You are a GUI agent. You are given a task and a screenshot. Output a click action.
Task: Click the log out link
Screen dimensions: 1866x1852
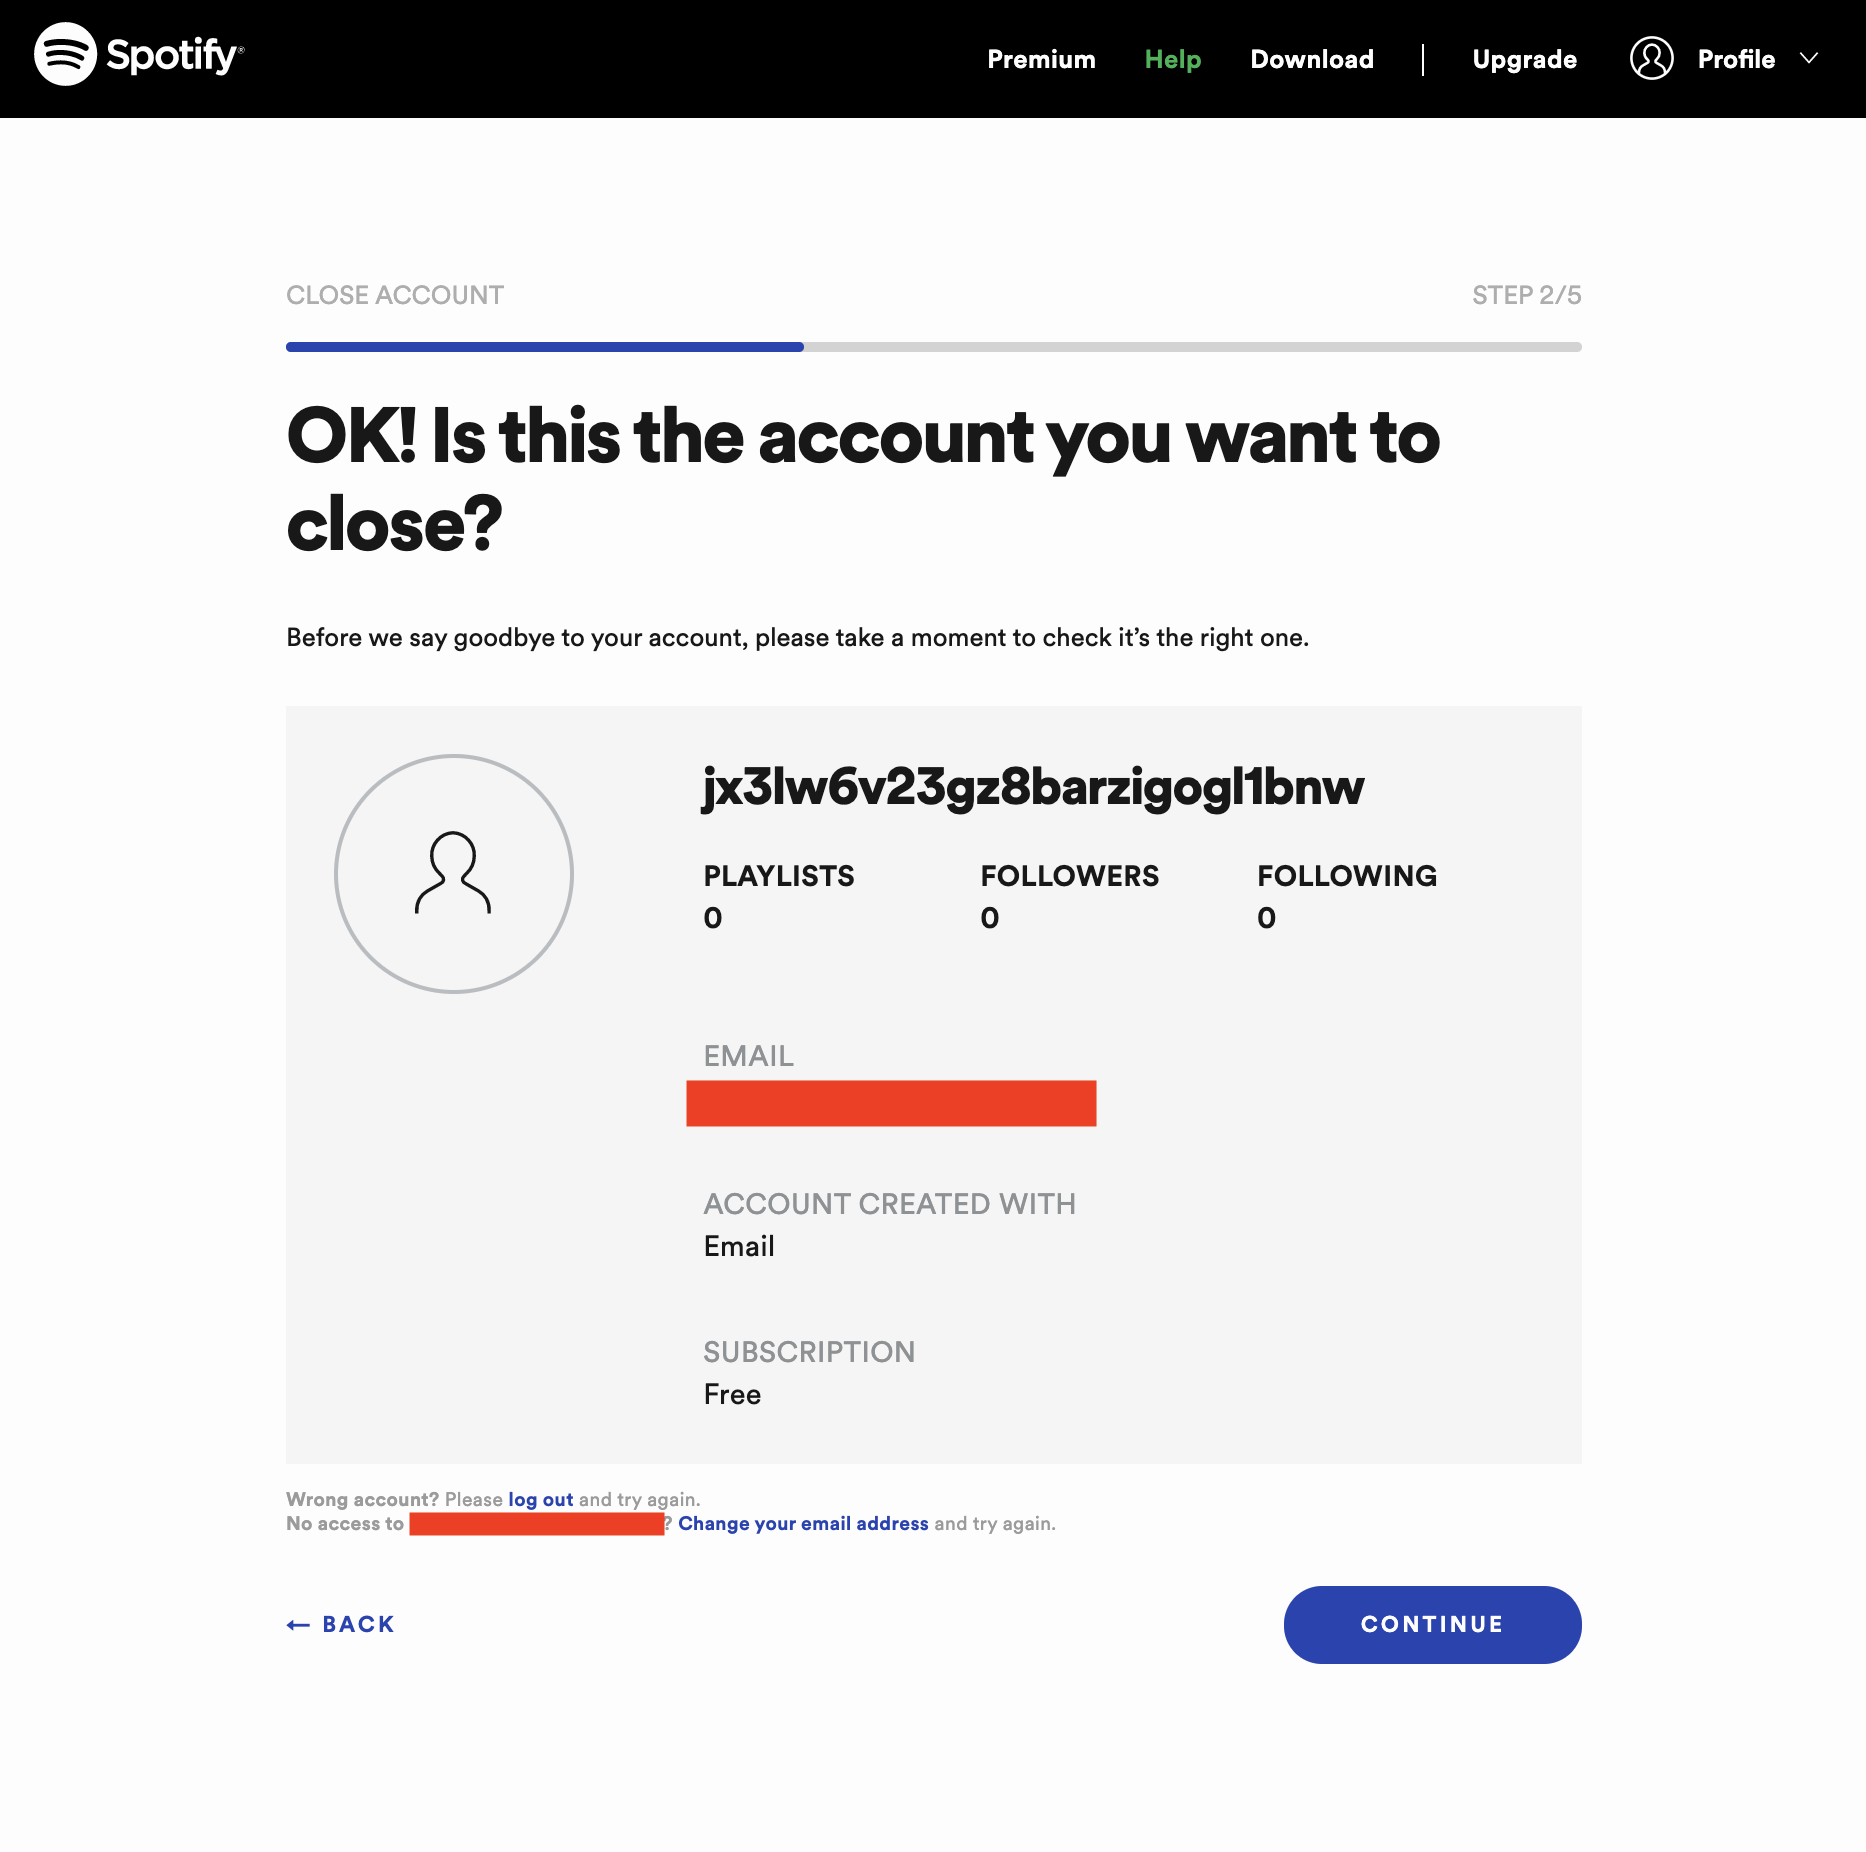tap(539, 1499)
